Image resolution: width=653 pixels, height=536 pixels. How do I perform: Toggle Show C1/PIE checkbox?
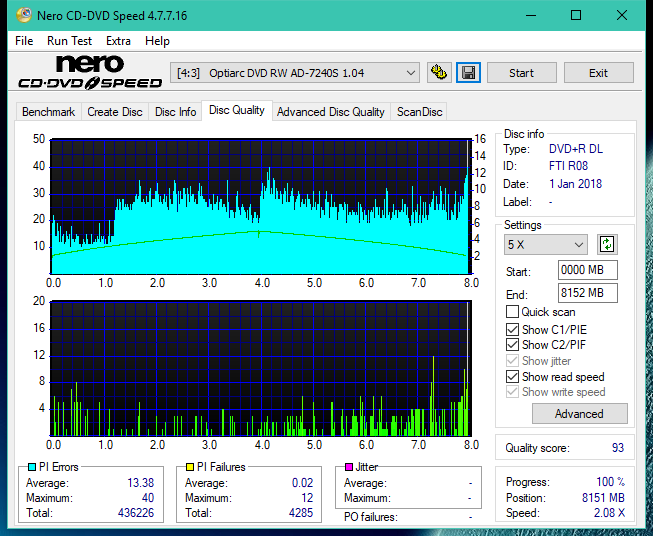(512, 329)
